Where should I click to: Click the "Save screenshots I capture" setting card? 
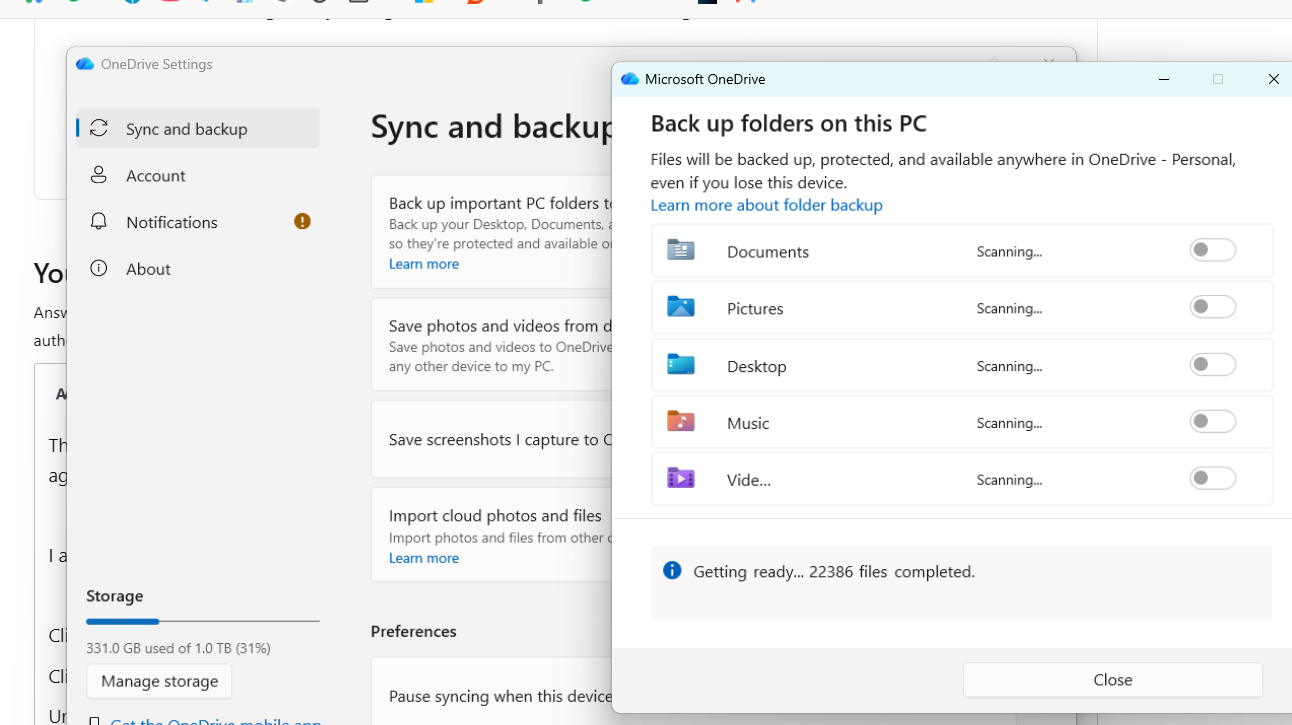[491, 439]
